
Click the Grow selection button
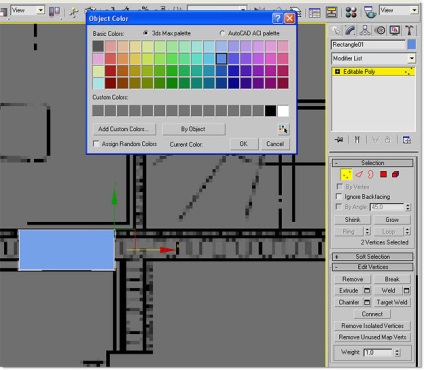[392, 220]
